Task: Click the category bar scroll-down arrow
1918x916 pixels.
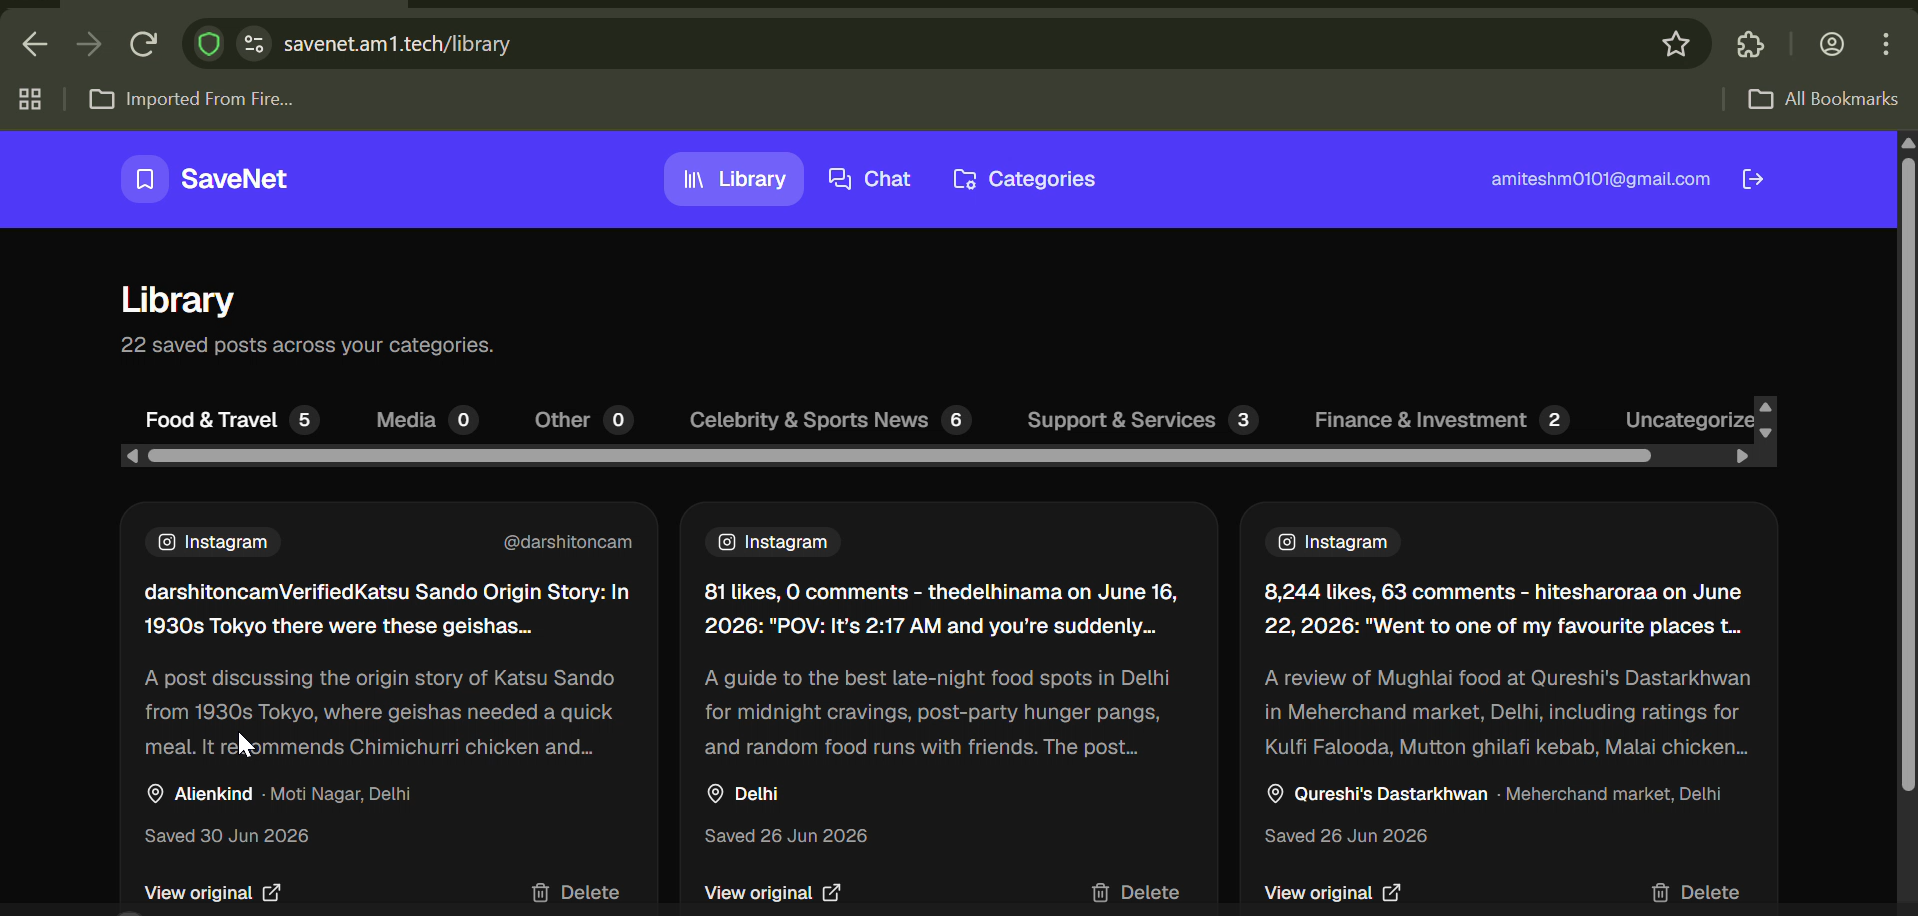Action: (1766, 433)
